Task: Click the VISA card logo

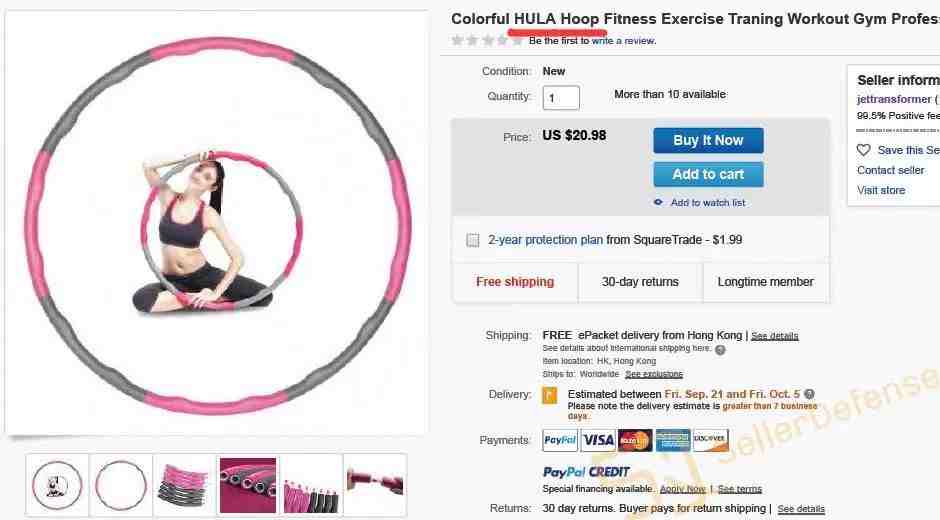Action: point(598,440)
